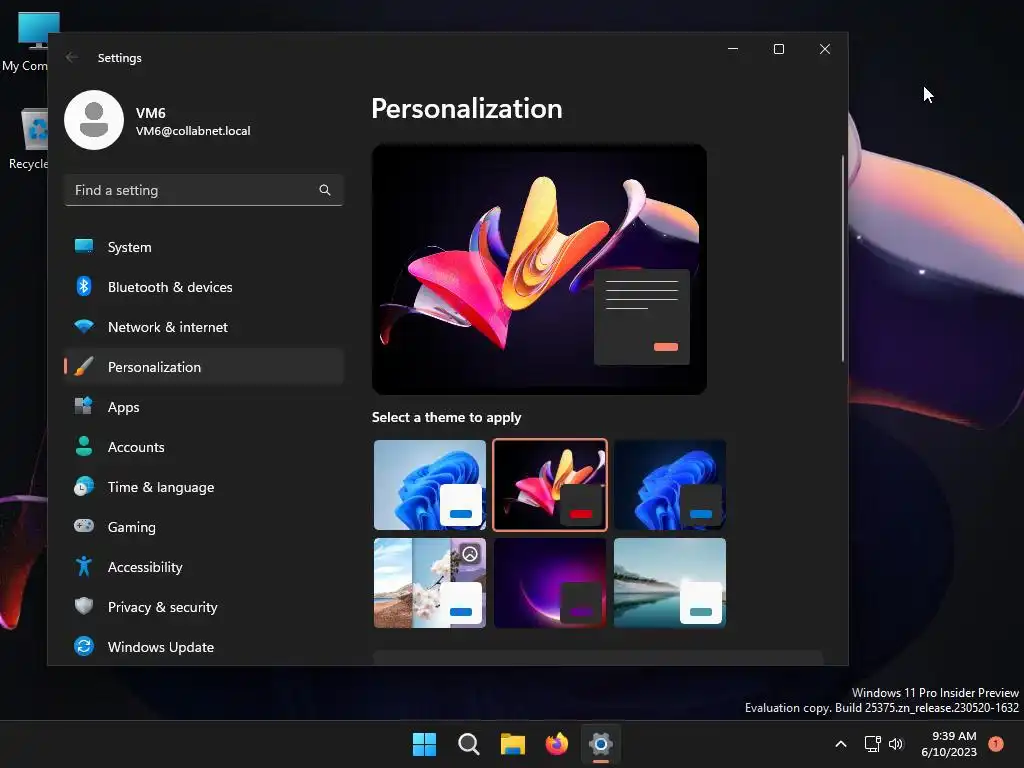Click the back arrow in Settings
The height and width of the screenshot is (768, 1024).
72,57
